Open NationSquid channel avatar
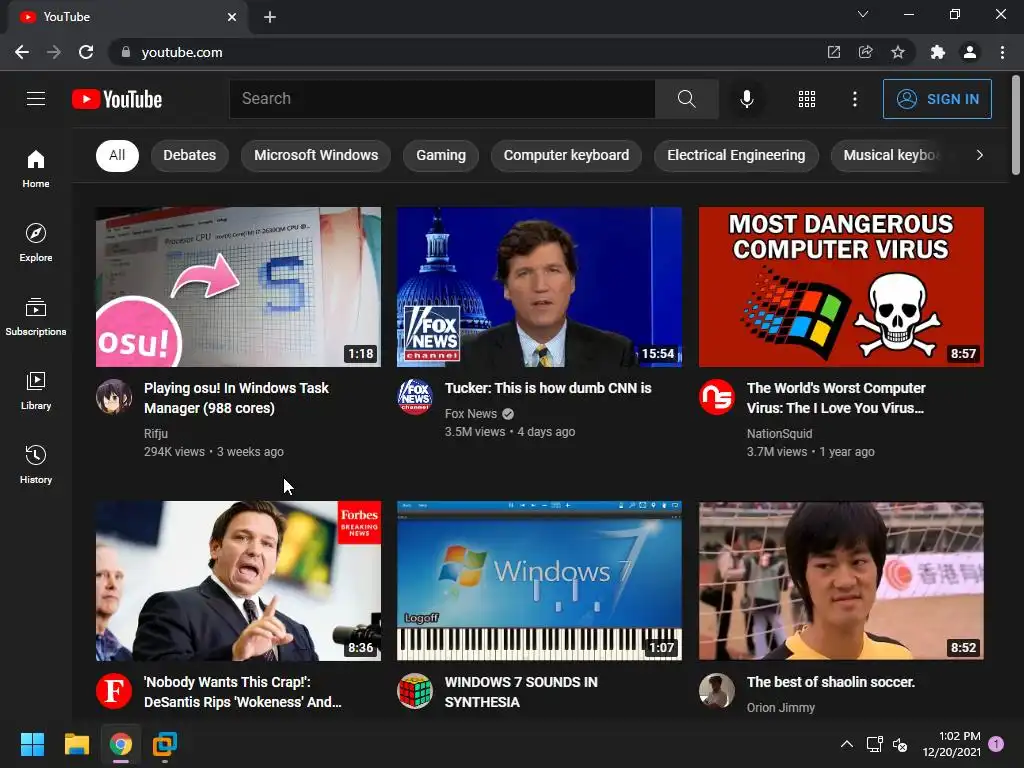Screen dimensions: 1024x768 coord(716,396)
